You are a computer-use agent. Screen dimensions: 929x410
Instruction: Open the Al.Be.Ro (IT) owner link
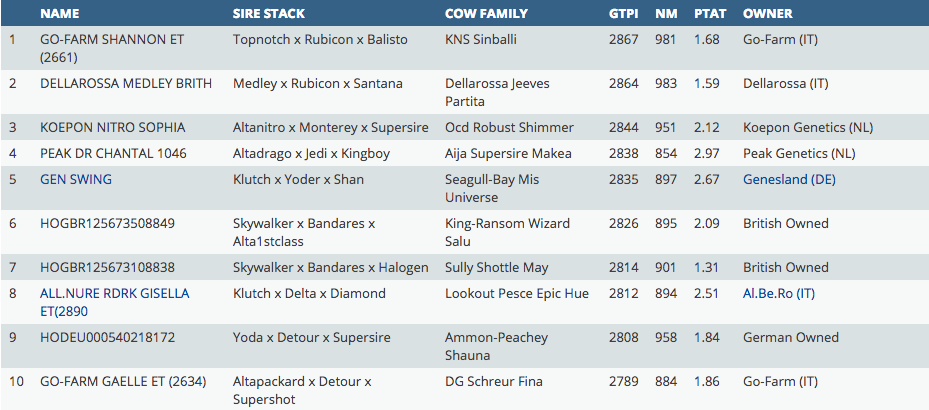click(x=779, y=294)
